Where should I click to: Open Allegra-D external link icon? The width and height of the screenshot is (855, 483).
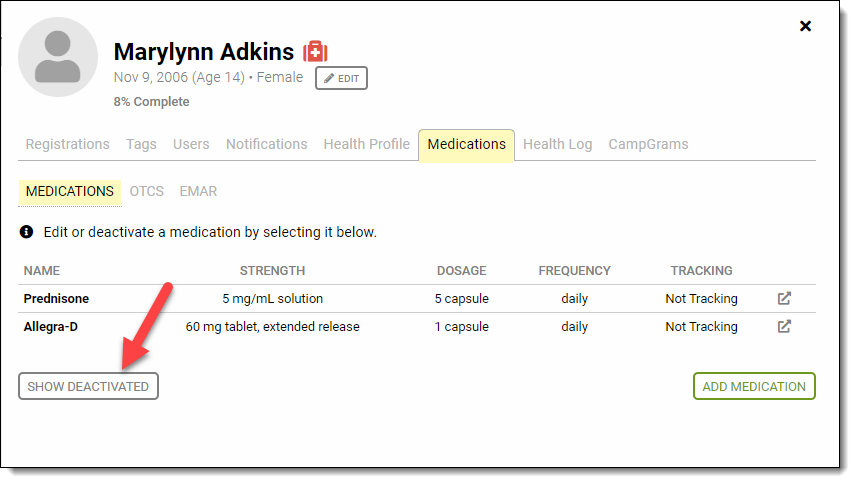(785, 326)
